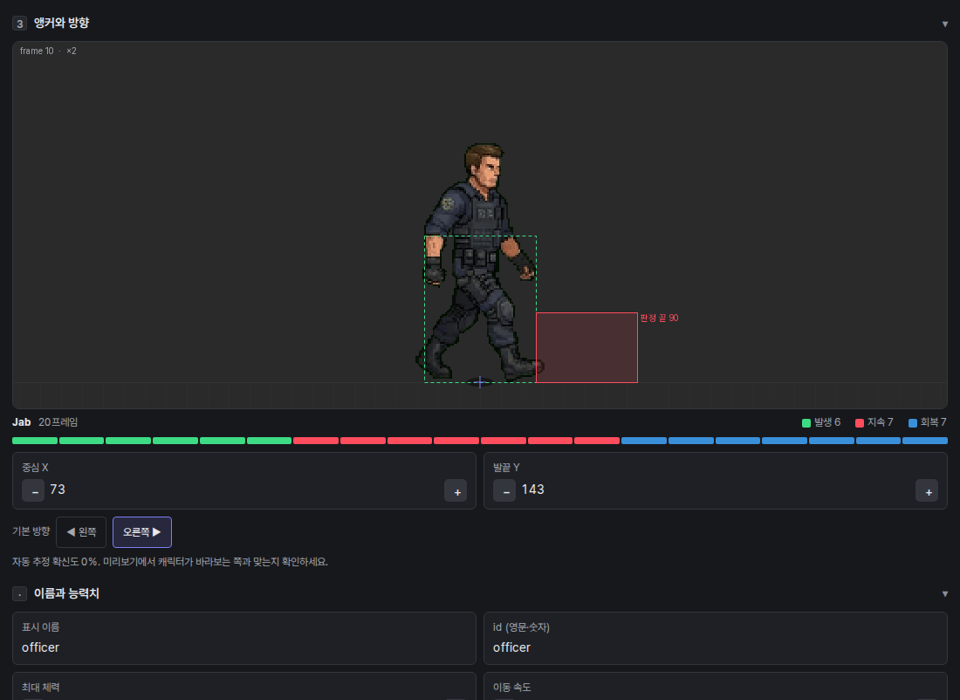Click the anchor crosshair under the character

480,382
